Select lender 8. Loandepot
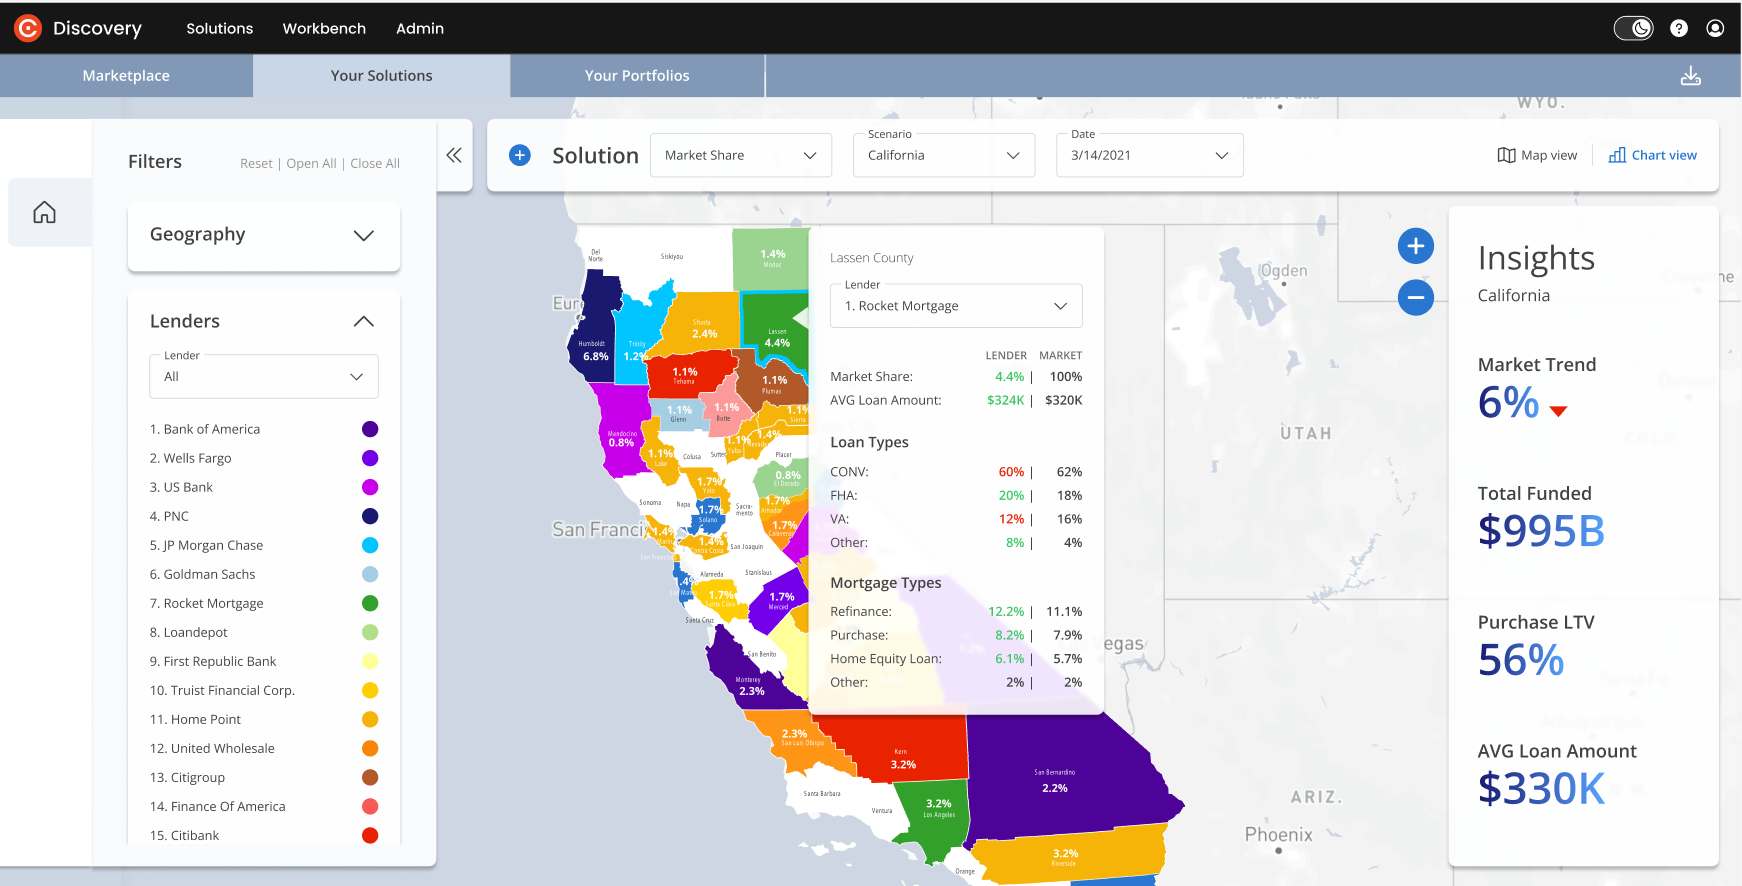Screen dimensions: 1742x886 click(x=188, y=632)
